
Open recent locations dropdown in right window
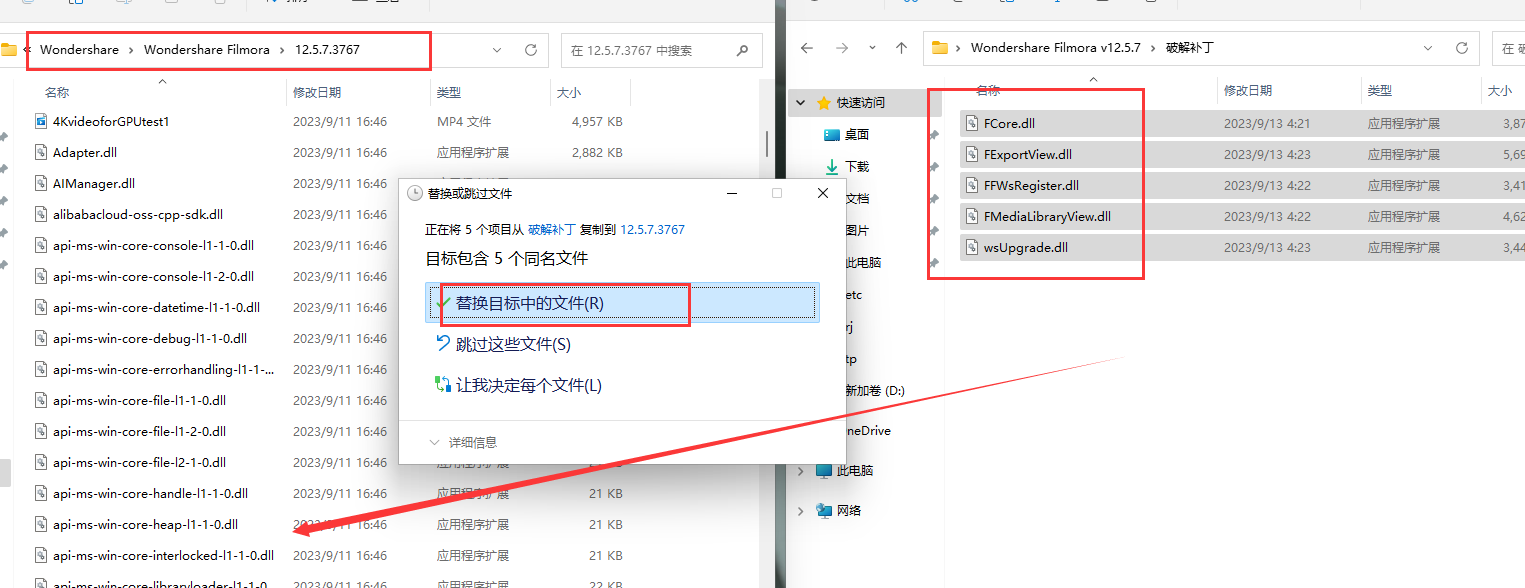pos(872,47)
